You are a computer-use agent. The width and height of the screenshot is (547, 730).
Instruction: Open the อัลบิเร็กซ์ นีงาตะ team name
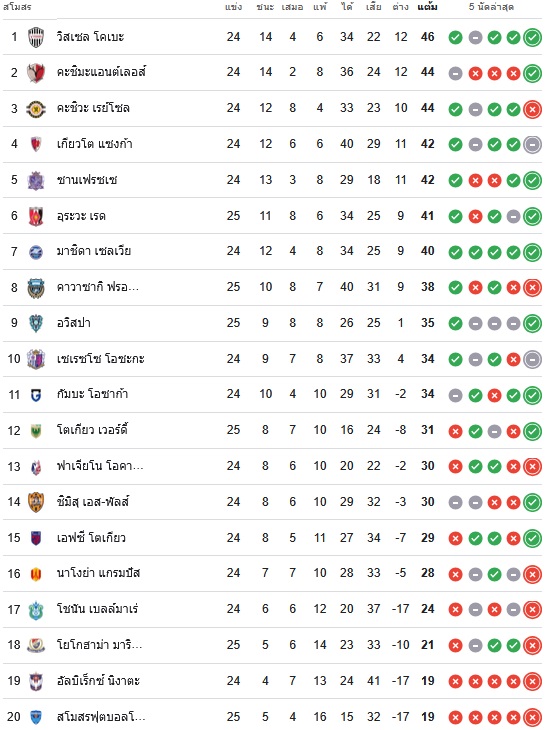point(98,681)
